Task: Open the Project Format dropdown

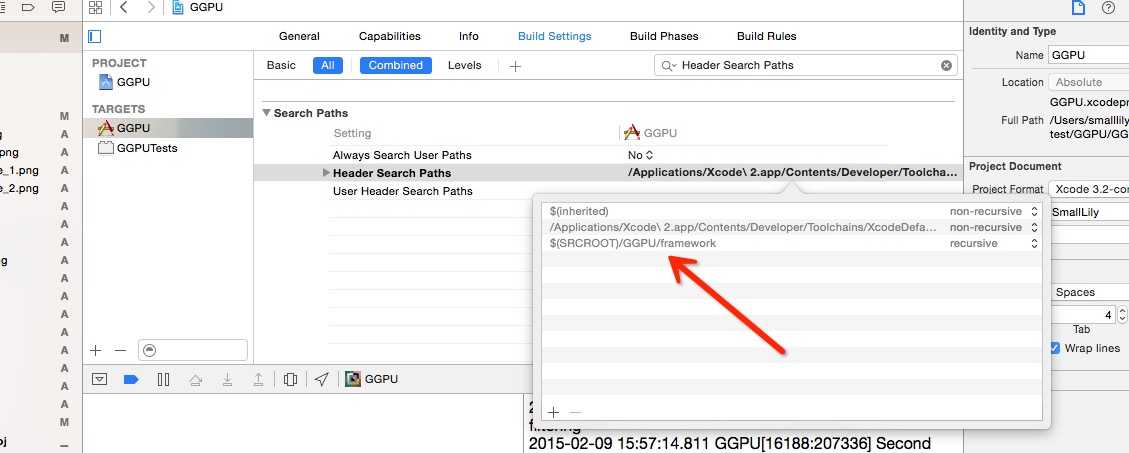Action: click(1089, 189)
